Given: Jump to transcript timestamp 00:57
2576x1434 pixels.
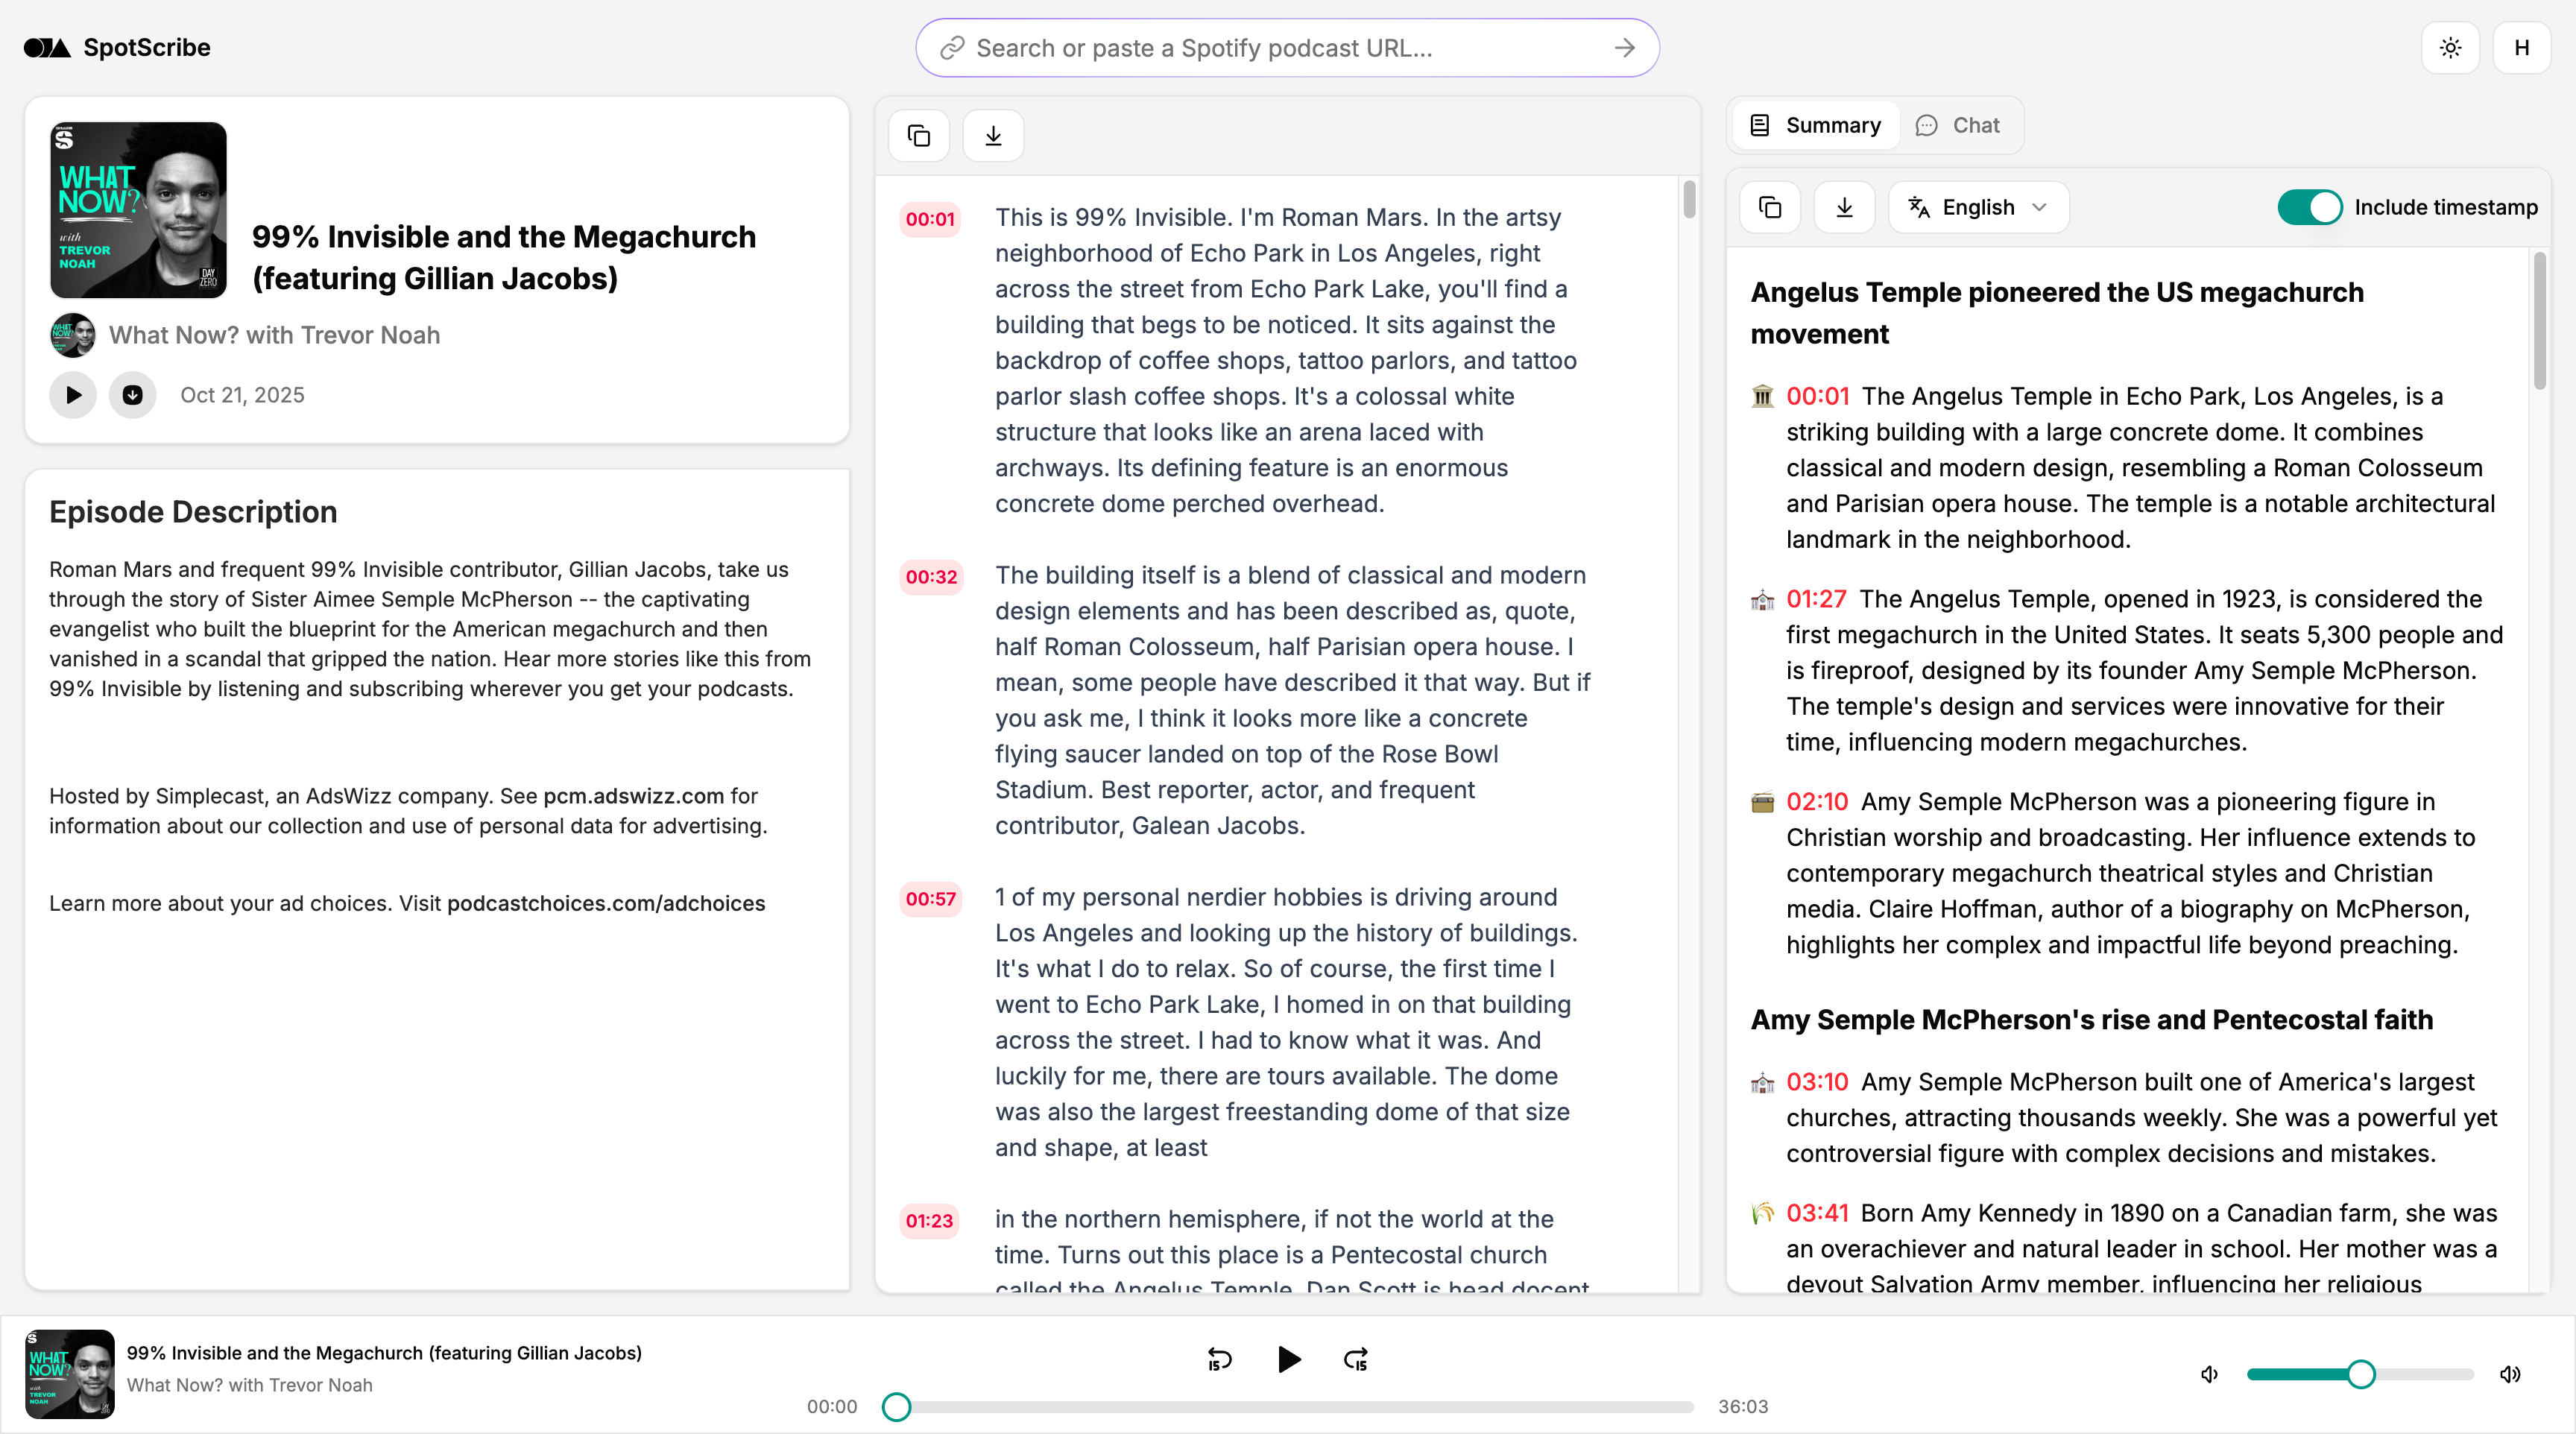Looking at the screenshot, I should [930, 898].
